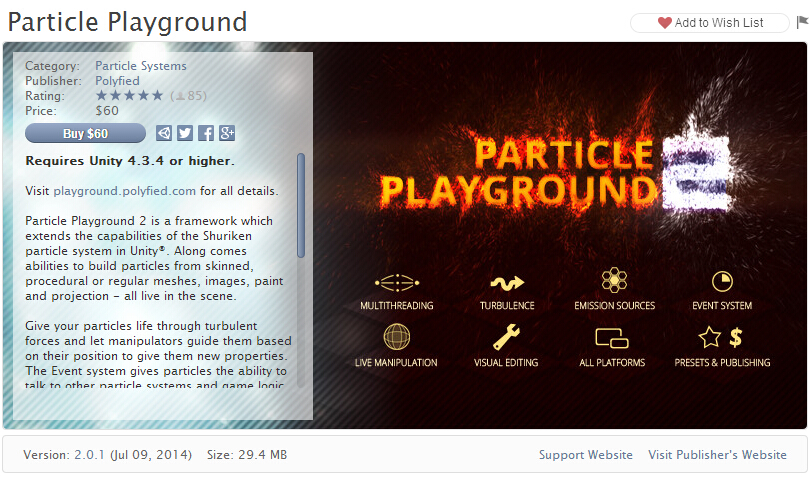Click the Publishing dollar sign icon
This screenshot has width=810, height=477.
tap(736, 337)
